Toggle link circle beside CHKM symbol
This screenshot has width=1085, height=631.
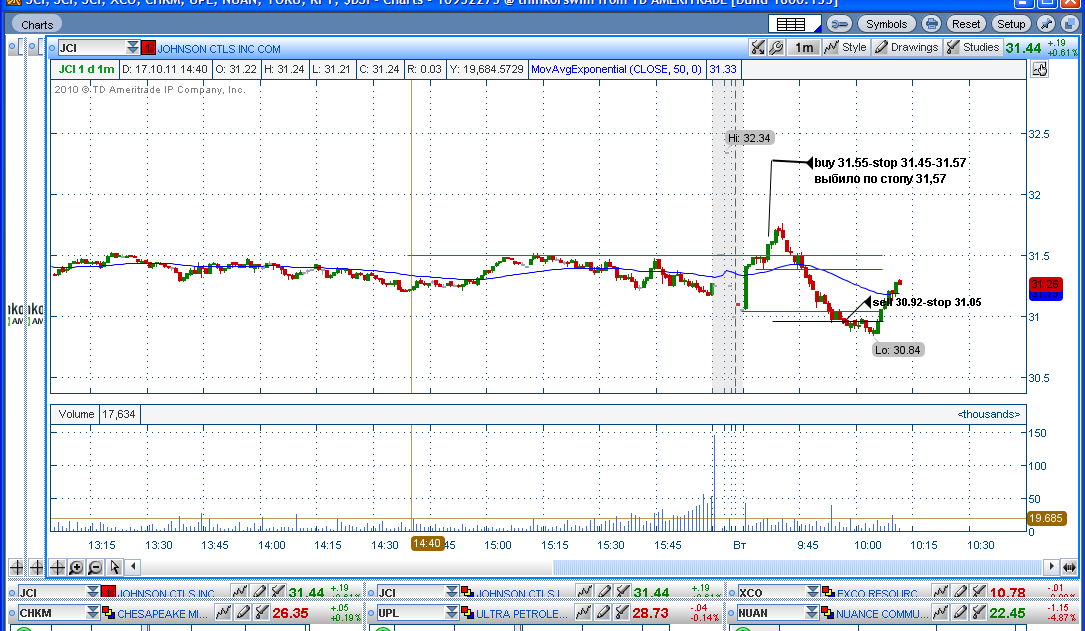point(12,614)
